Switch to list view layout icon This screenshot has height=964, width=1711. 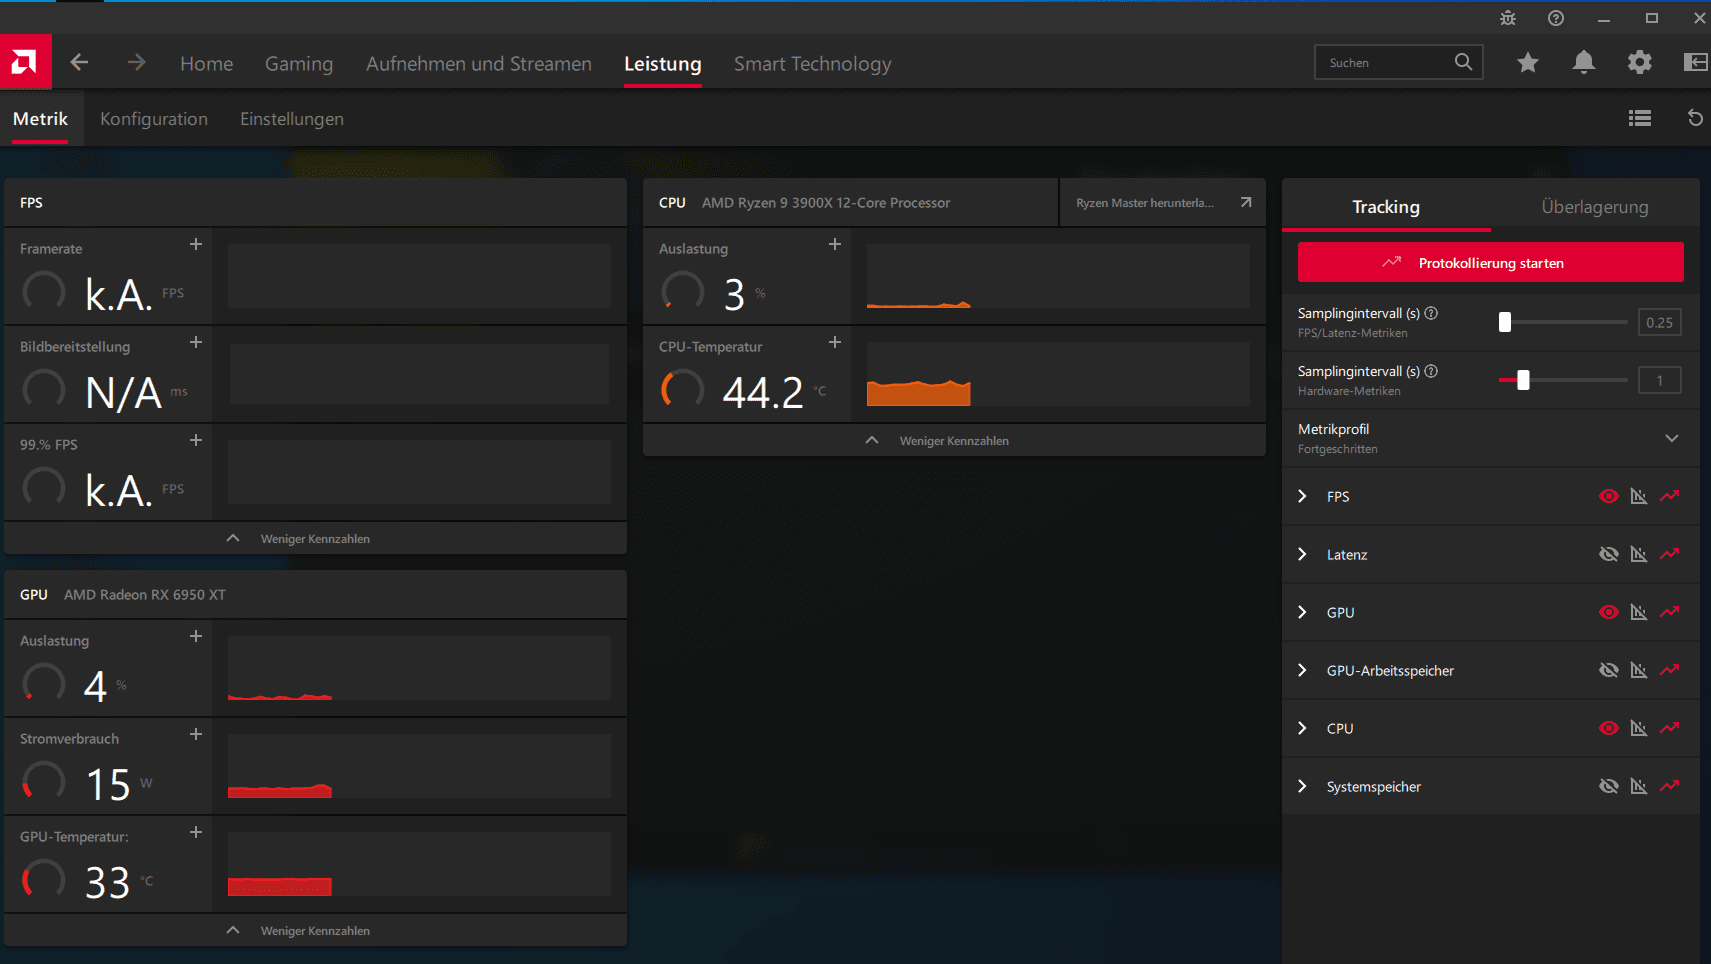[1640, 118]
